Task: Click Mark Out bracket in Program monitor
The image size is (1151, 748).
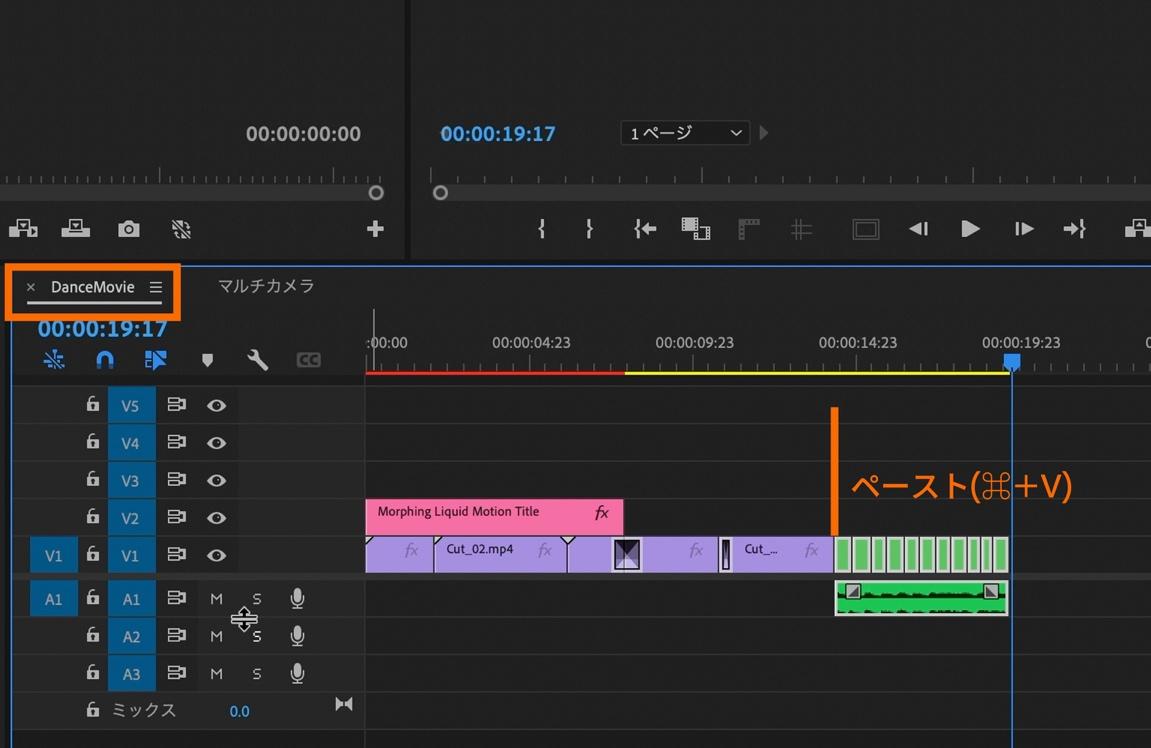Action: point(589,229)
